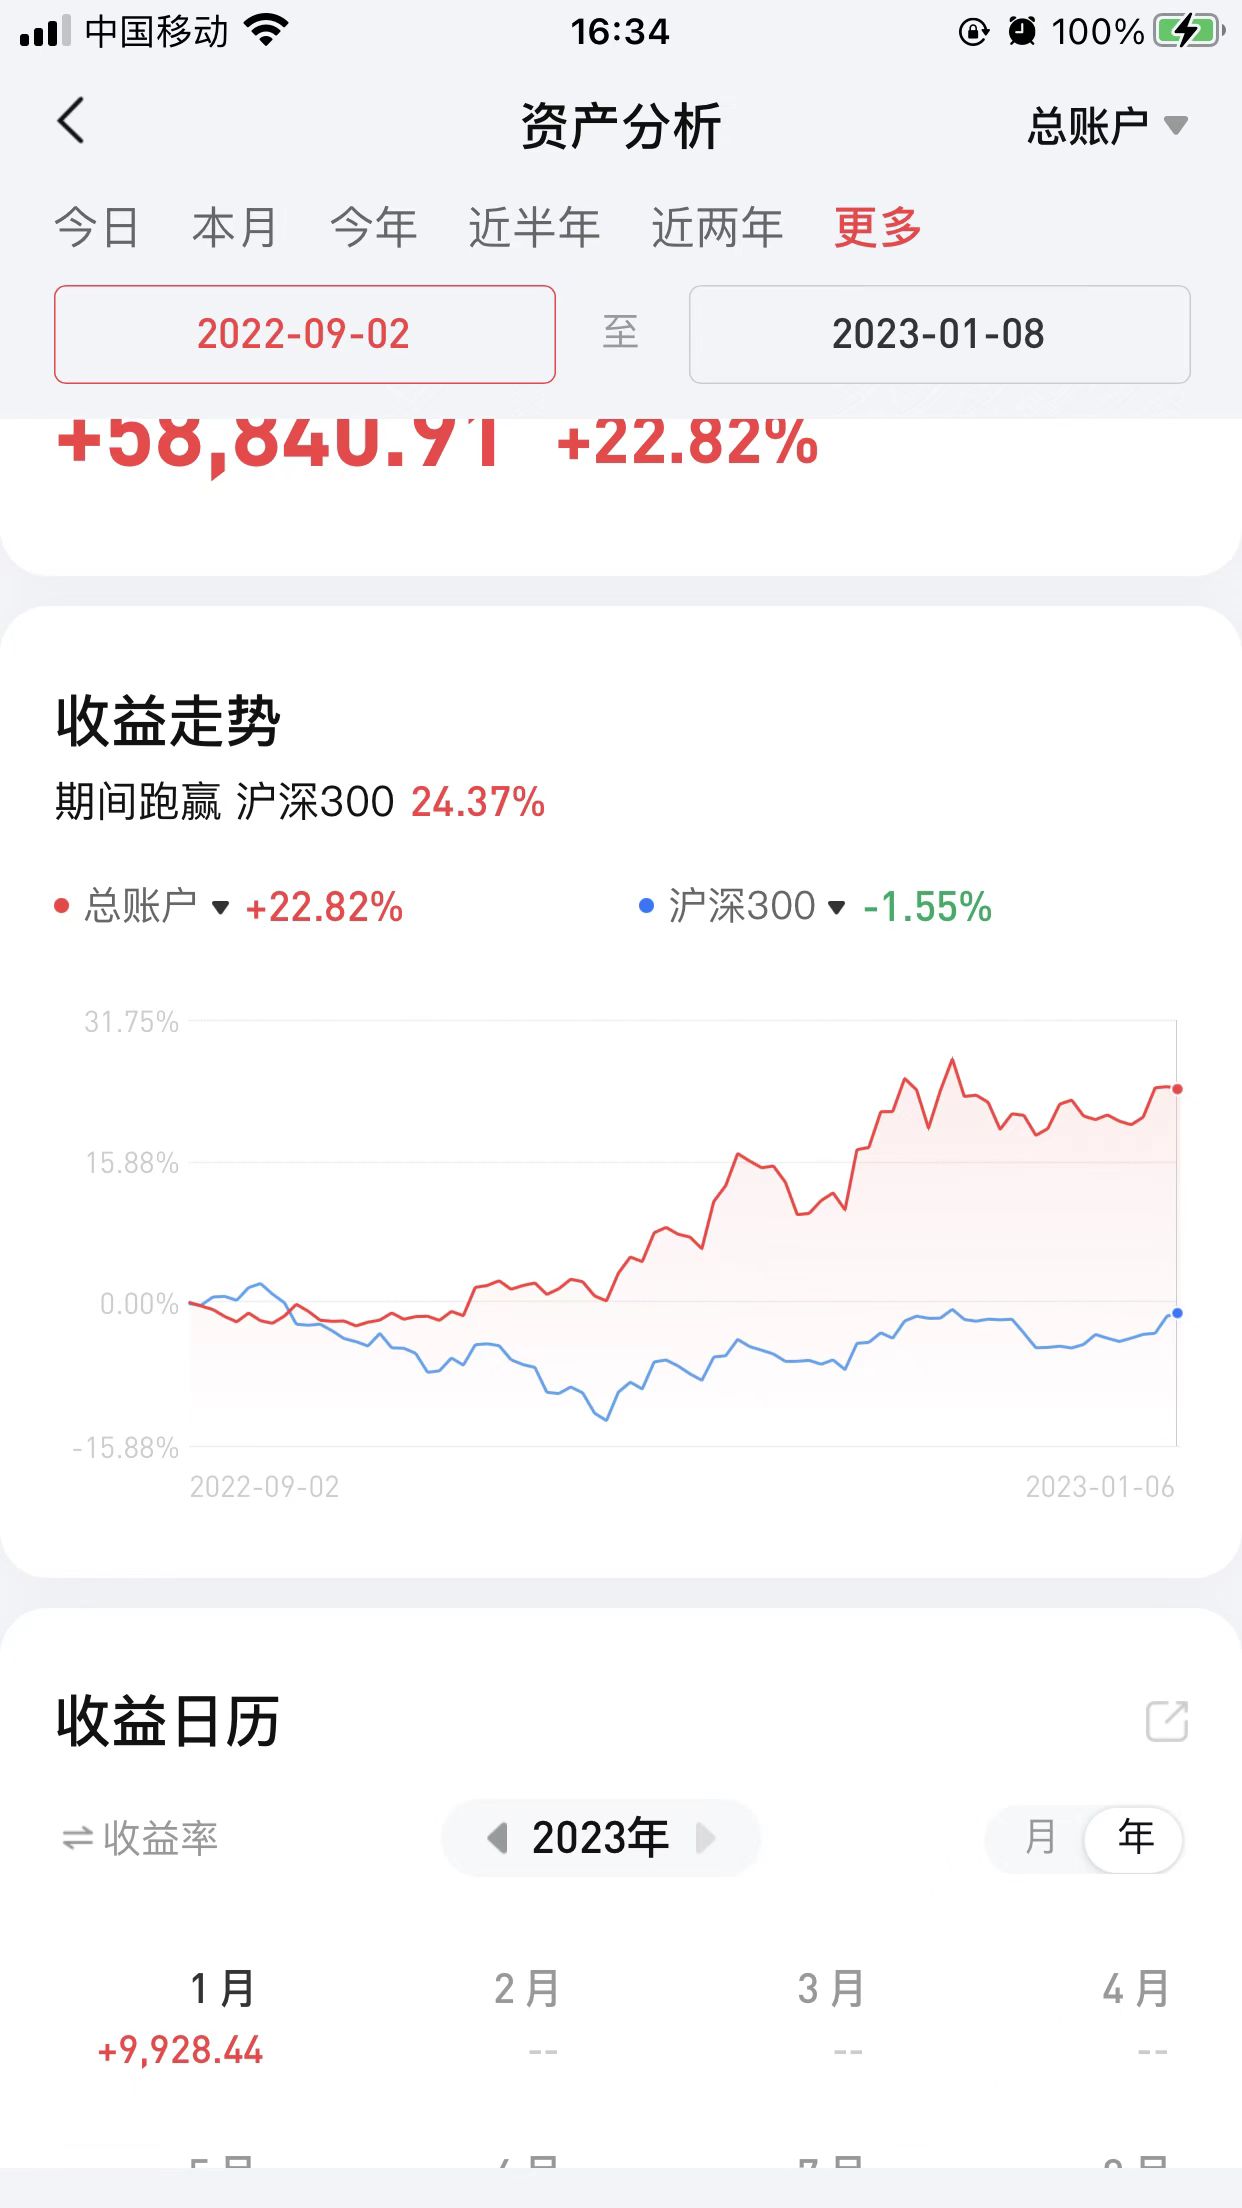Tap the 收益率 swap icon
1242x2208 pixels.
(x=78, y=1838)
